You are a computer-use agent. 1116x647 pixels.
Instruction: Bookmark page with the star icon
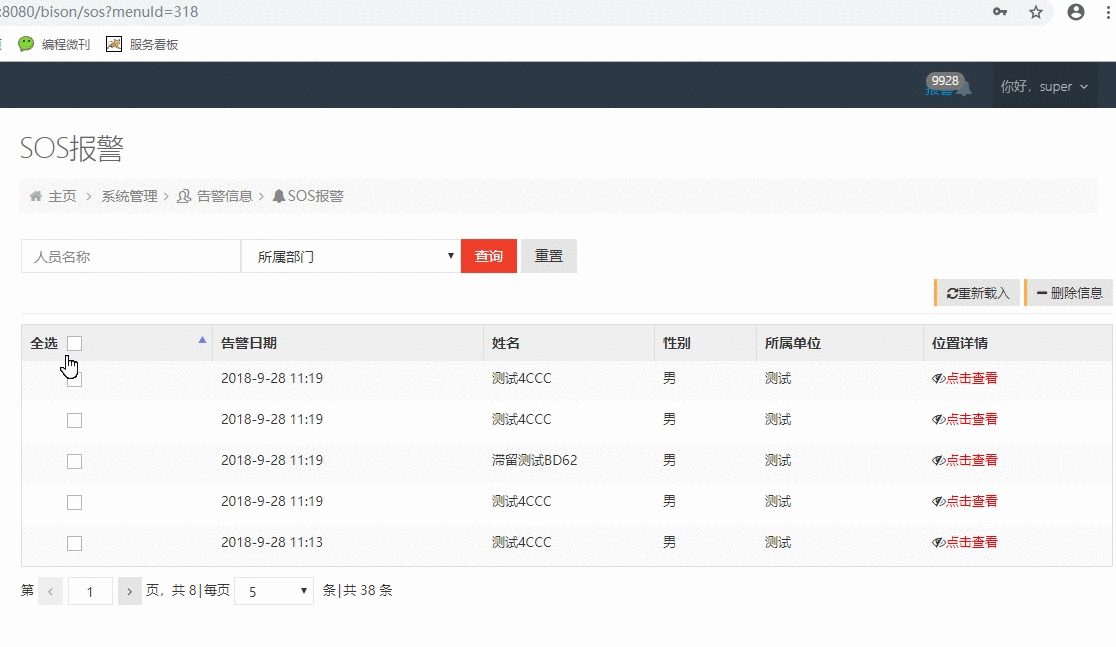point(1036,12)
